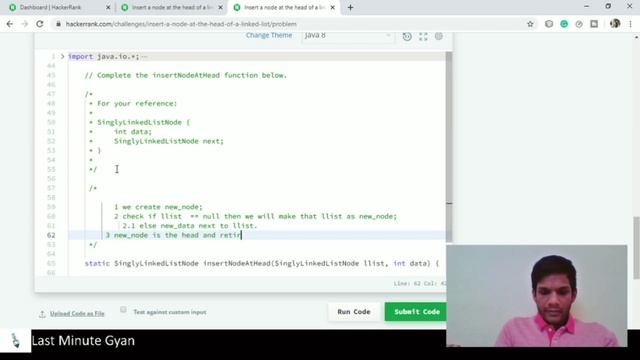Open the editor settings gear icon
Screen dimensions: 640x360
coord(439,36)
